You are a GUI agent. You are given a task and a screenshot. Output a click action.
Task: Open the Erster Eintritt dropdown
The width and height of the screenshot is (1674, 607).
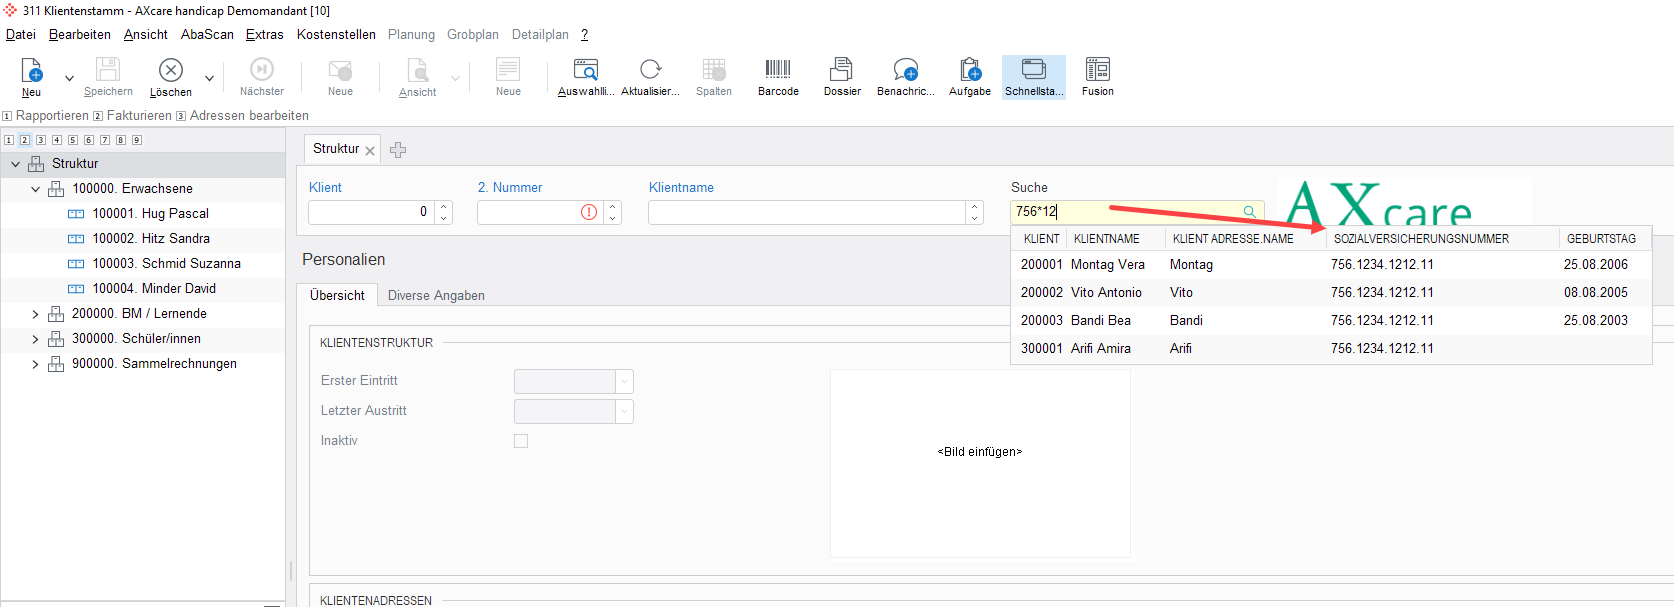click(625, 381)
